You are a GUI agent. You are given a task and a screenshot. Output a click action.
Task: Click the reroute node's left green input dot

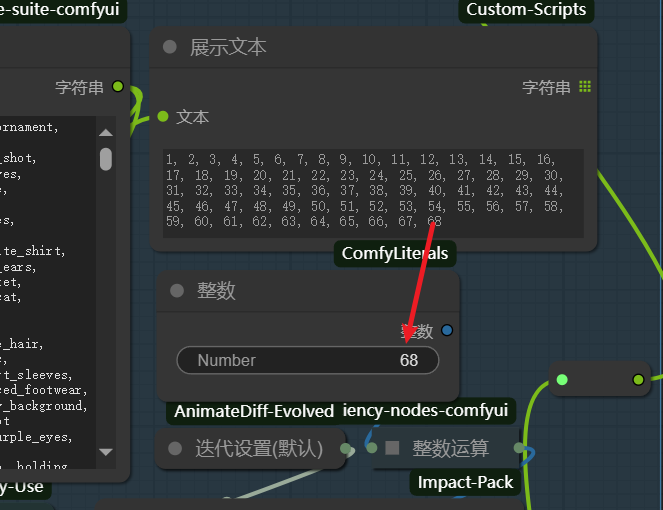pos(562,379)
